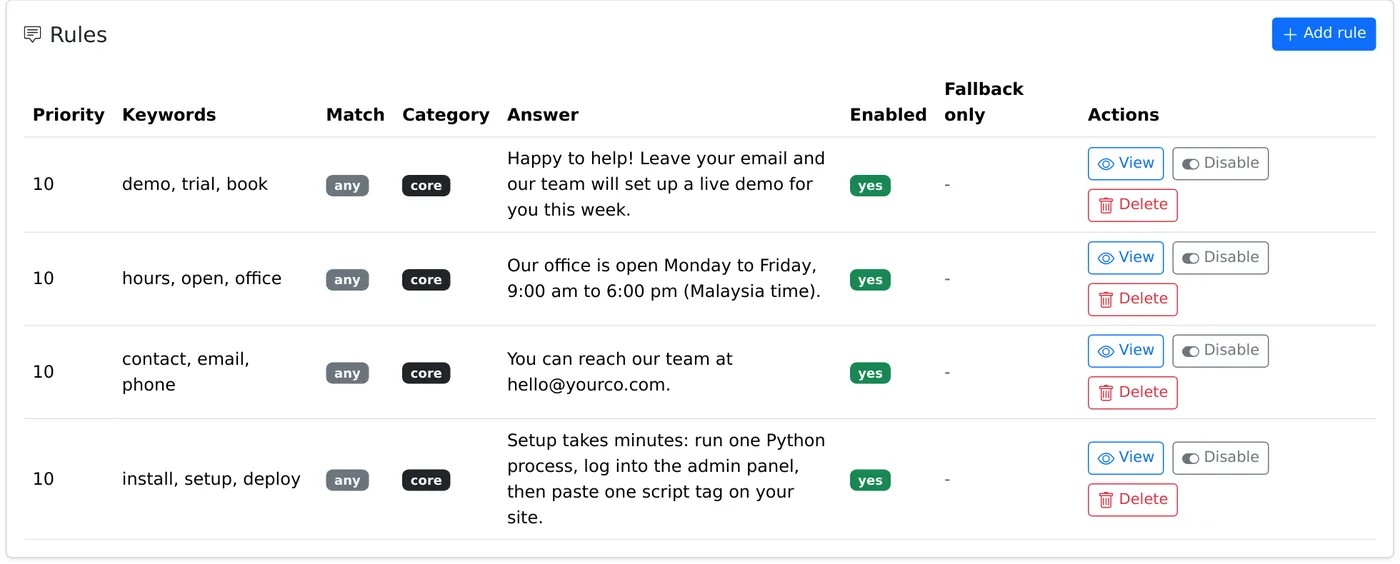
Task: Click the answer containing hello@yourco.com
Action: click(x=620, y=372)
